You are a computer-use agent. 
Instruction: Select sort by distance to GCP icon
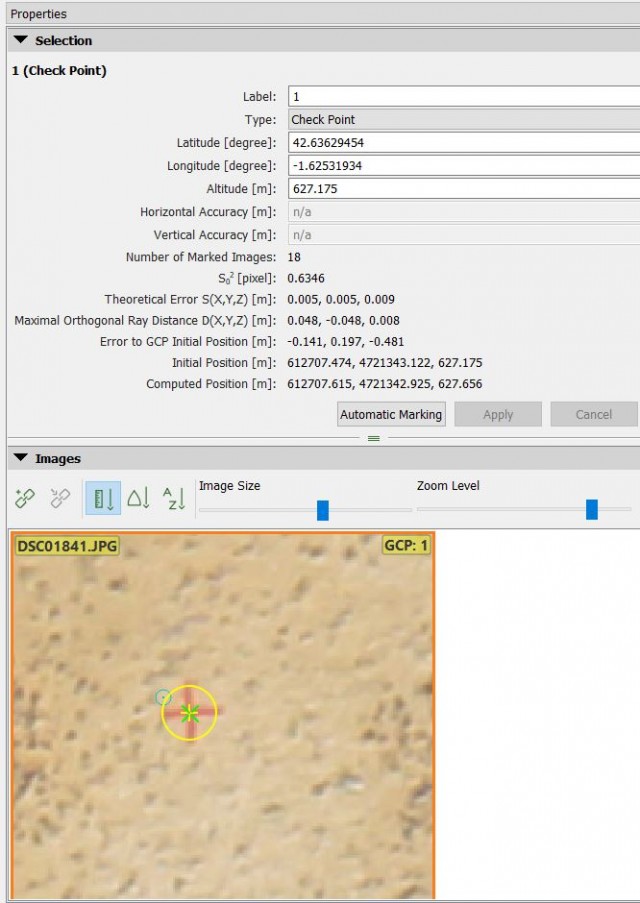point(103,498)
